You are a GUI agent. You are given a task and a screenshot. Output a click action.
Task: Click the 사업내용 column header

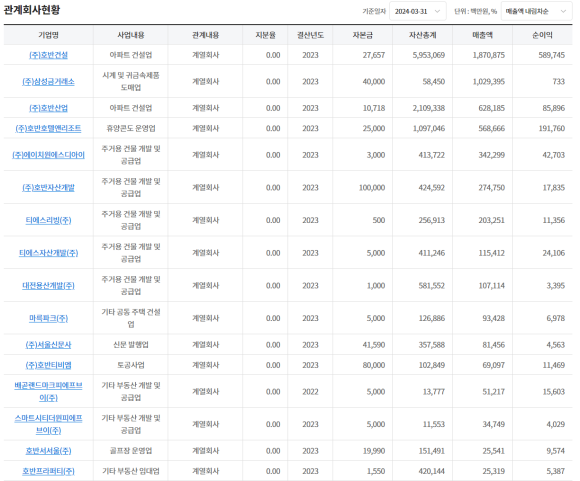131,35
